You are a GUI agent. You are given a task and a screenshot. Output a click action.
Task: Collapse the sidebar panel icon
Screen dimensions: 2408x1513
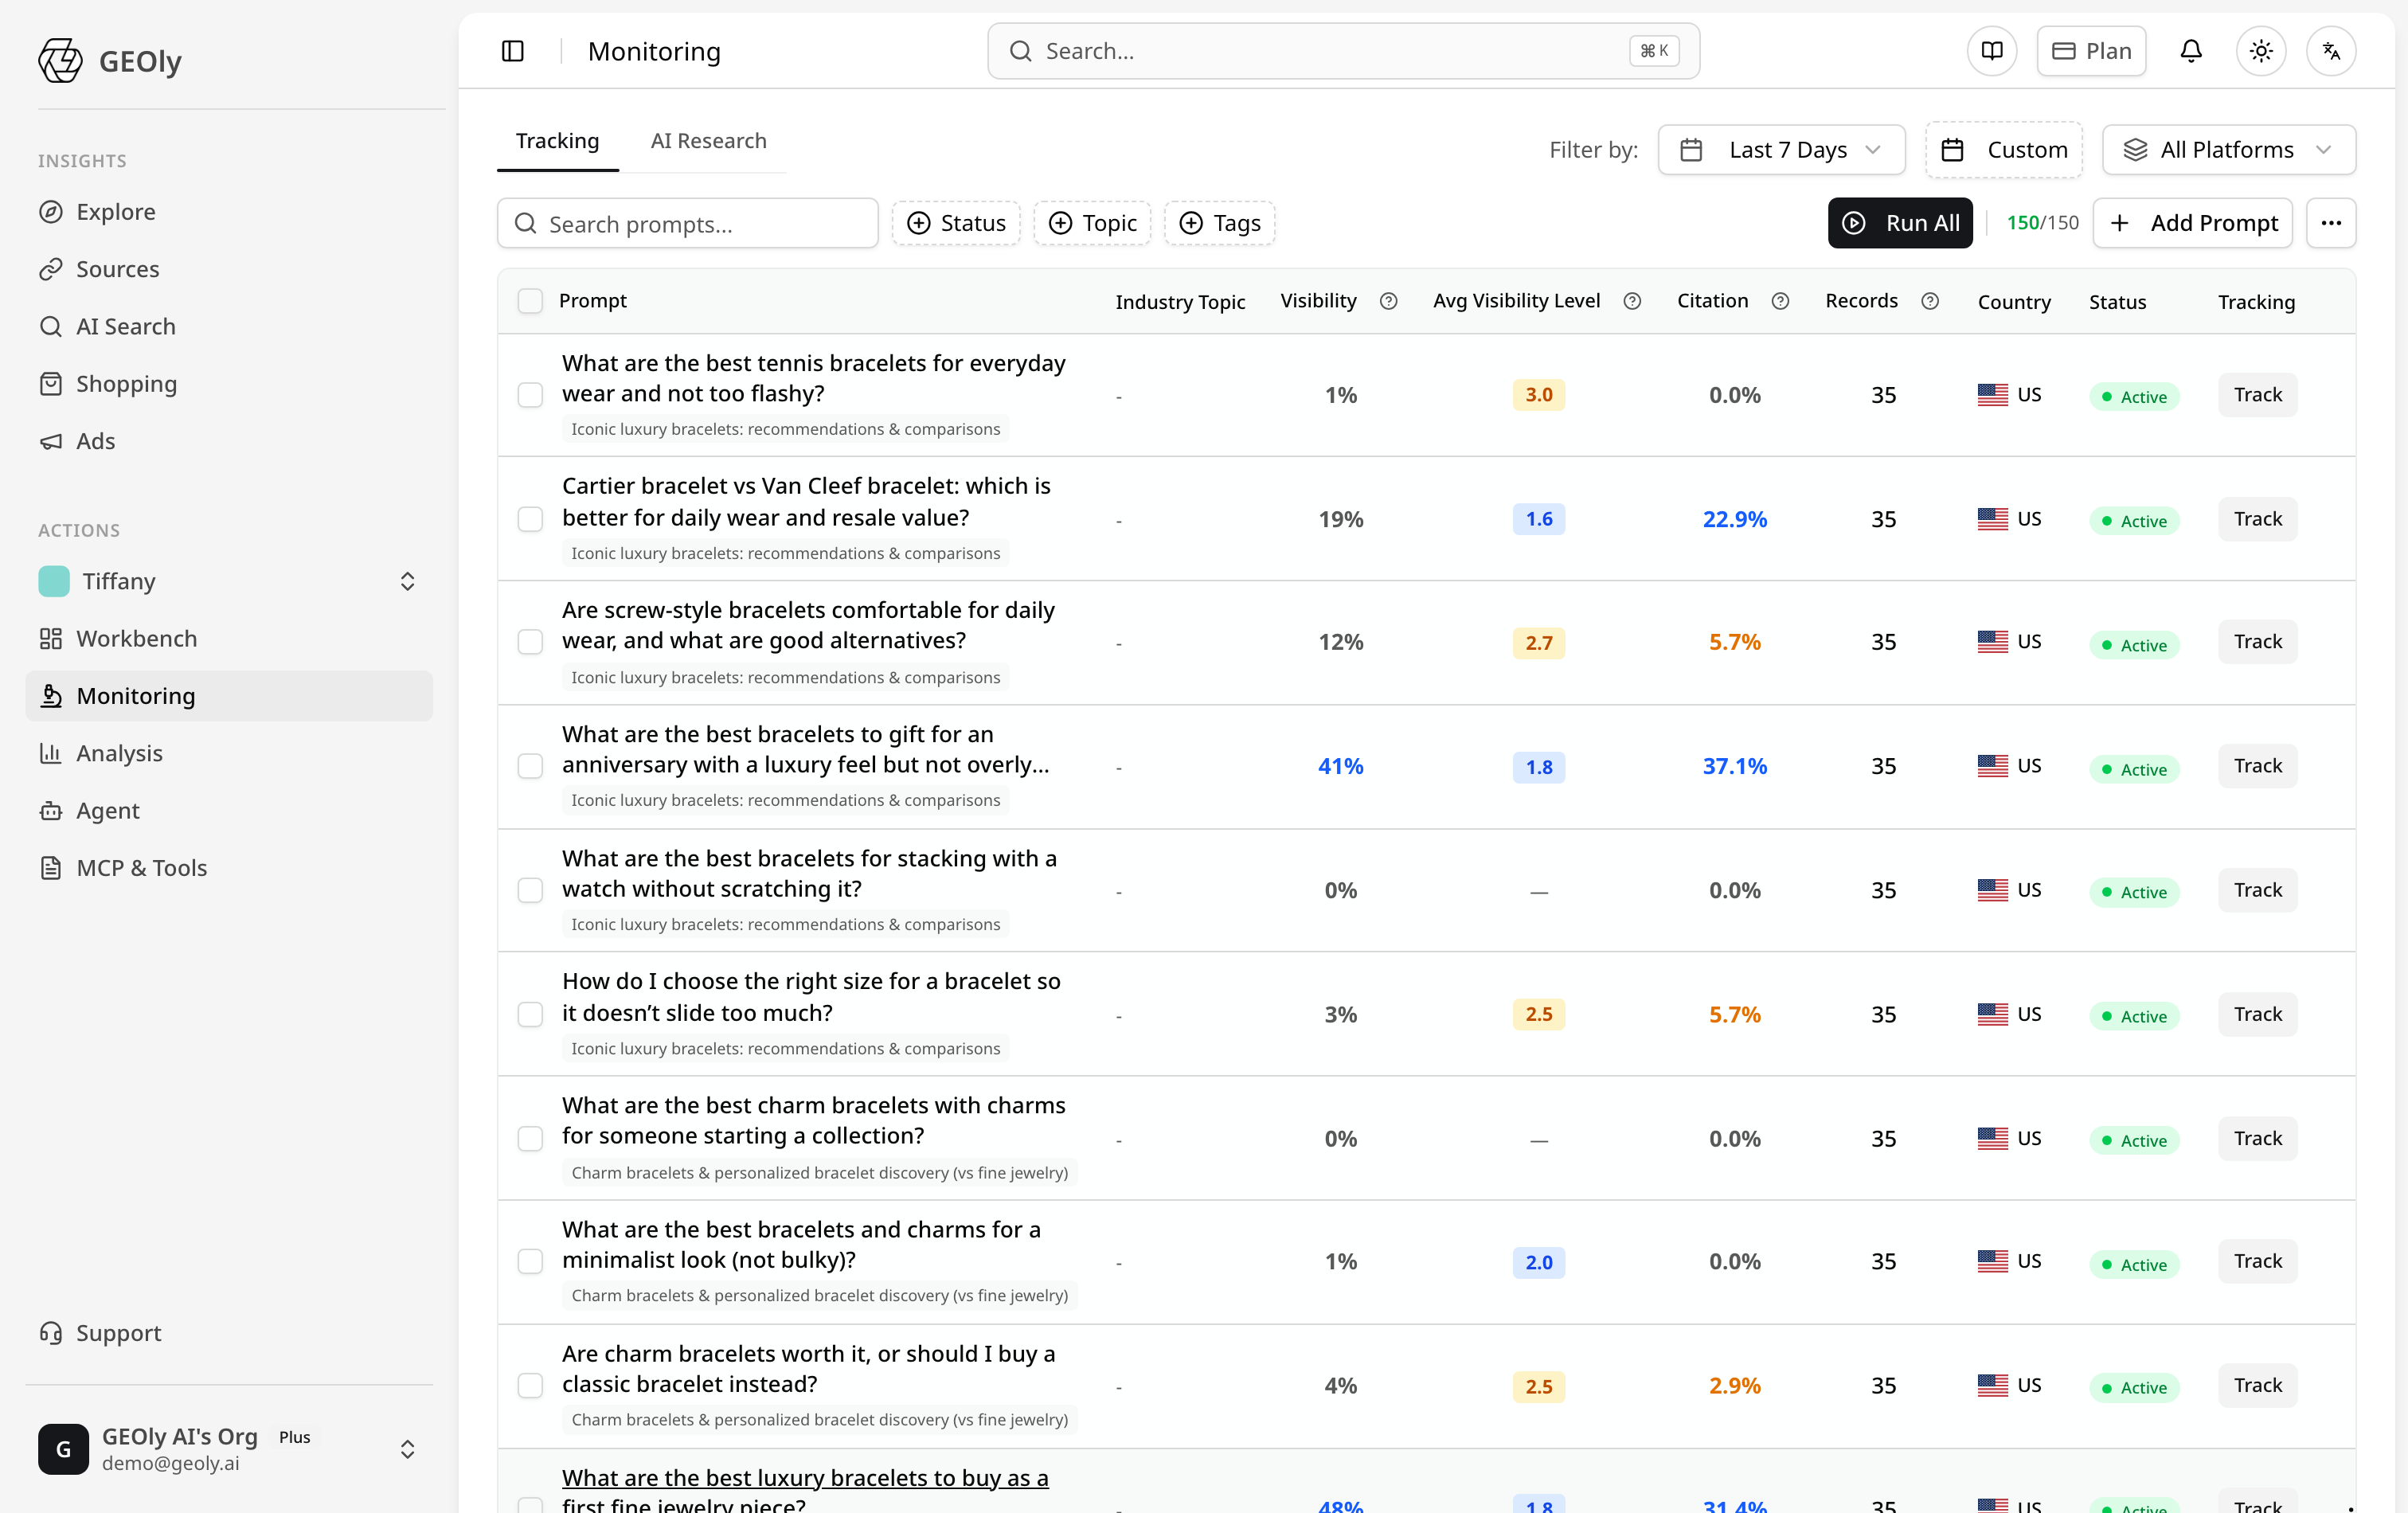pos(512,51)
